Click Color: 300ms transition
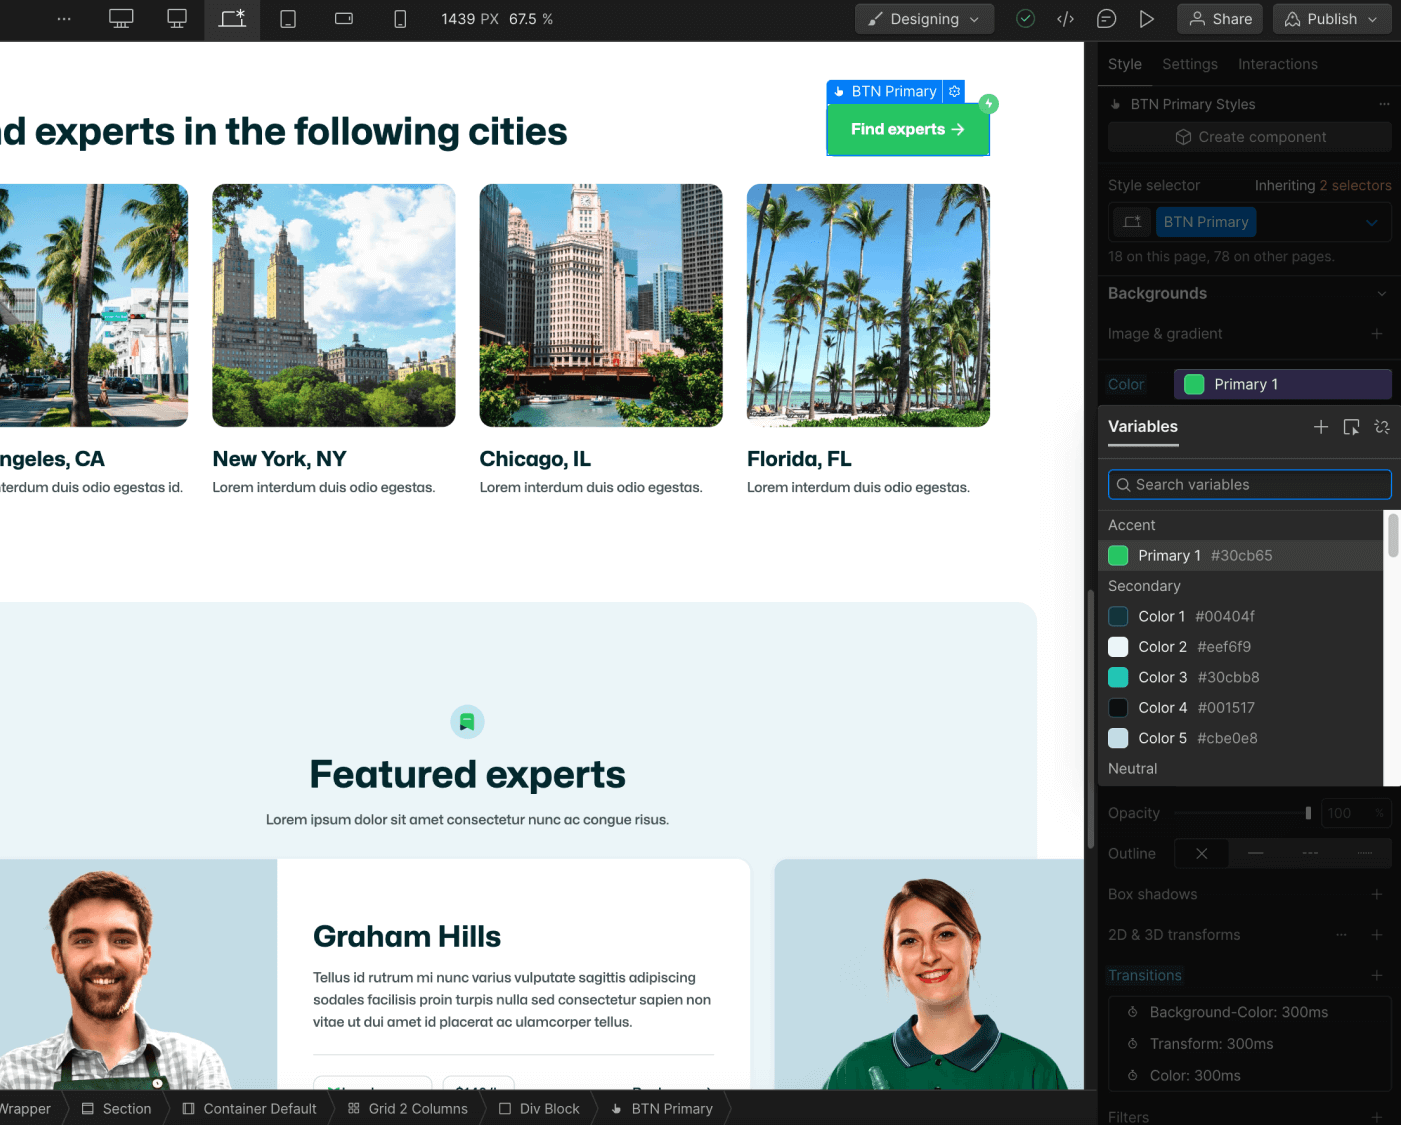The width and height of the screenshot is (1401, 1125). click(1250, 1075)
